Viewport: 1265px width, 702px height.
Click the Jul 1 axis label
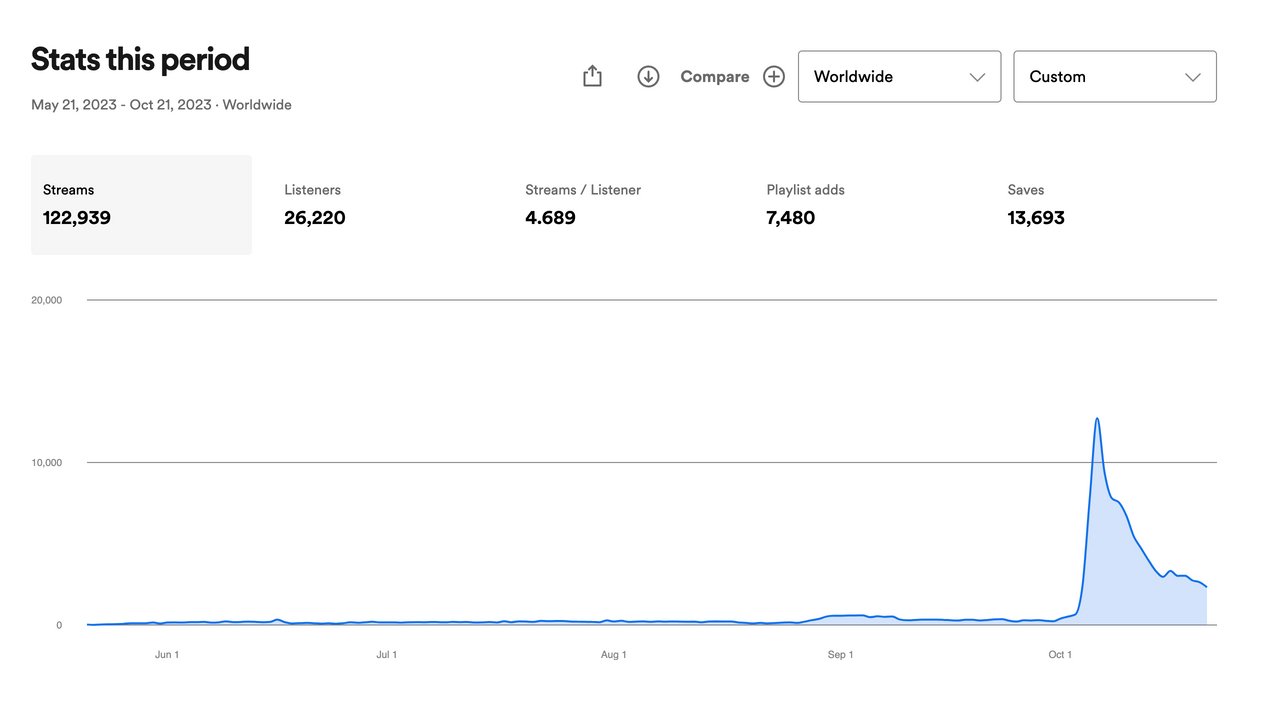click(386, 655)
